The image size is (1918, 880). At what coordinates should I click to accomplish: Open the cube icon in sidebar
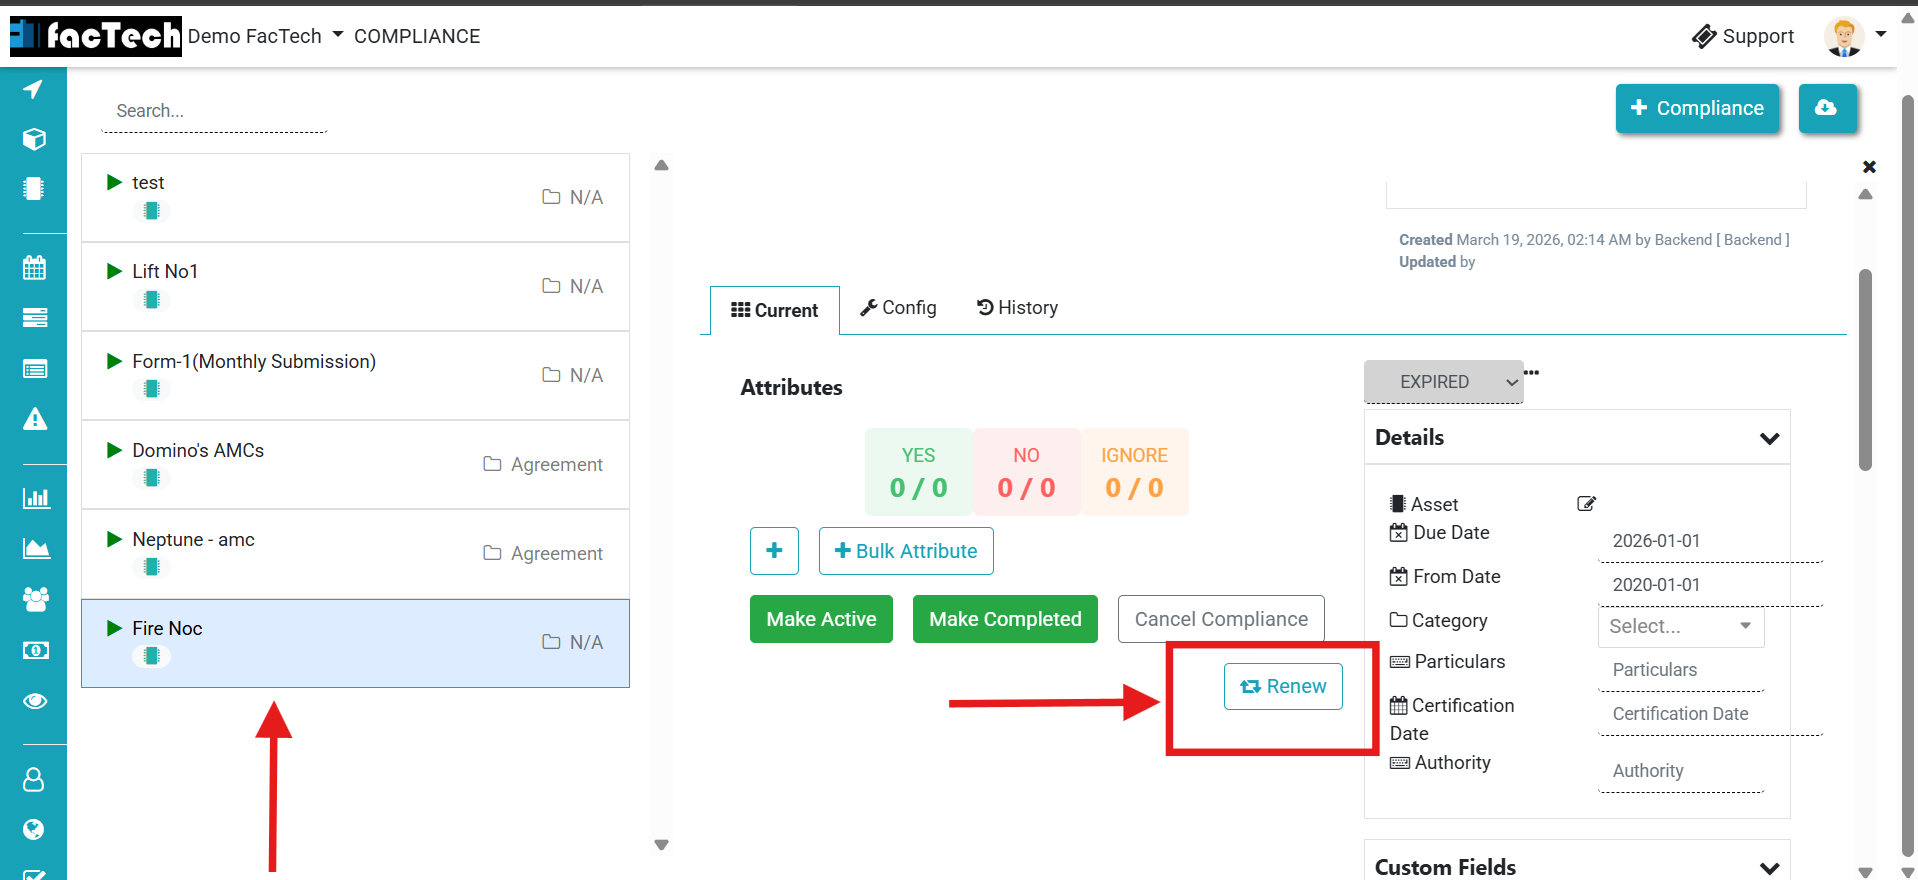click(x=34, y=139)
